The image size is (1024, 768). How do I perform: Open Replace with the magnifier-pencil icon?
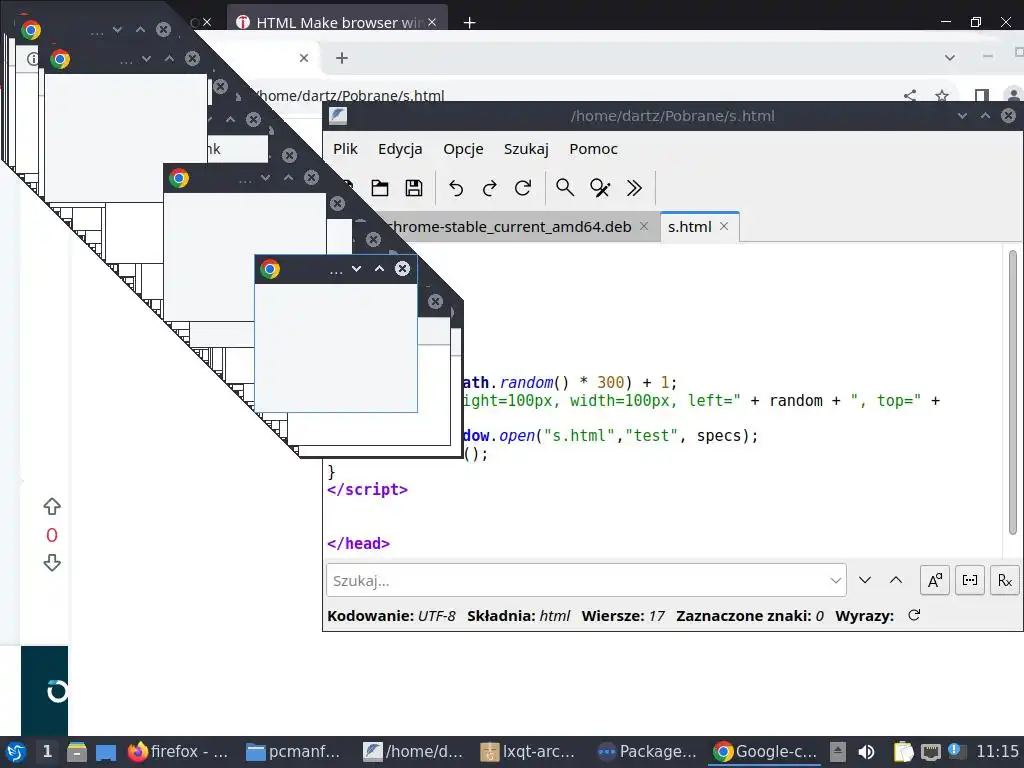click(600, 188)
